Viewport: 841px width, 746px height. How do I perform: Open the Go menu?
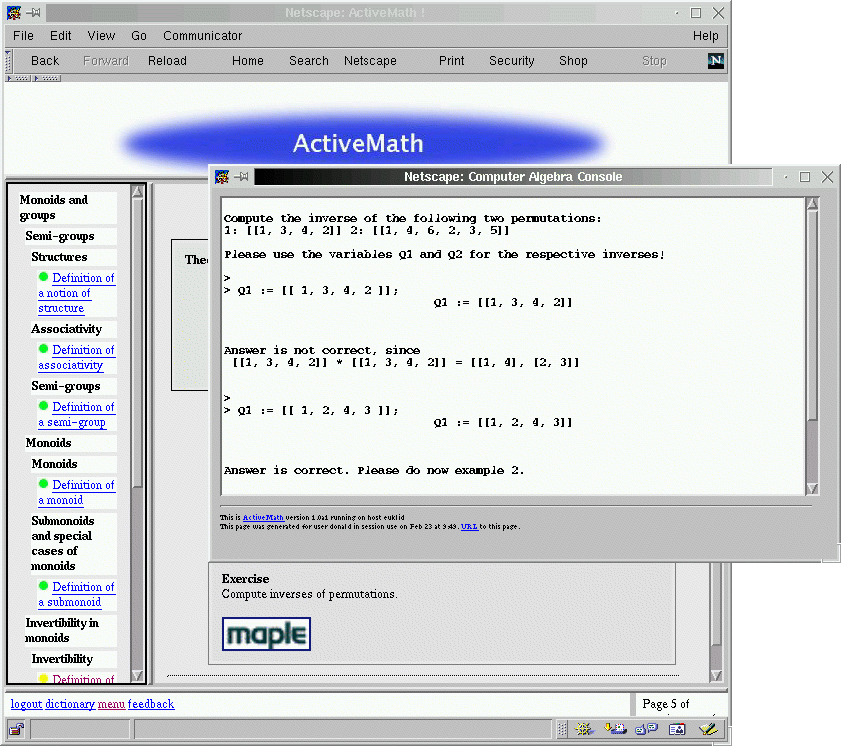(x=139, y=36)
